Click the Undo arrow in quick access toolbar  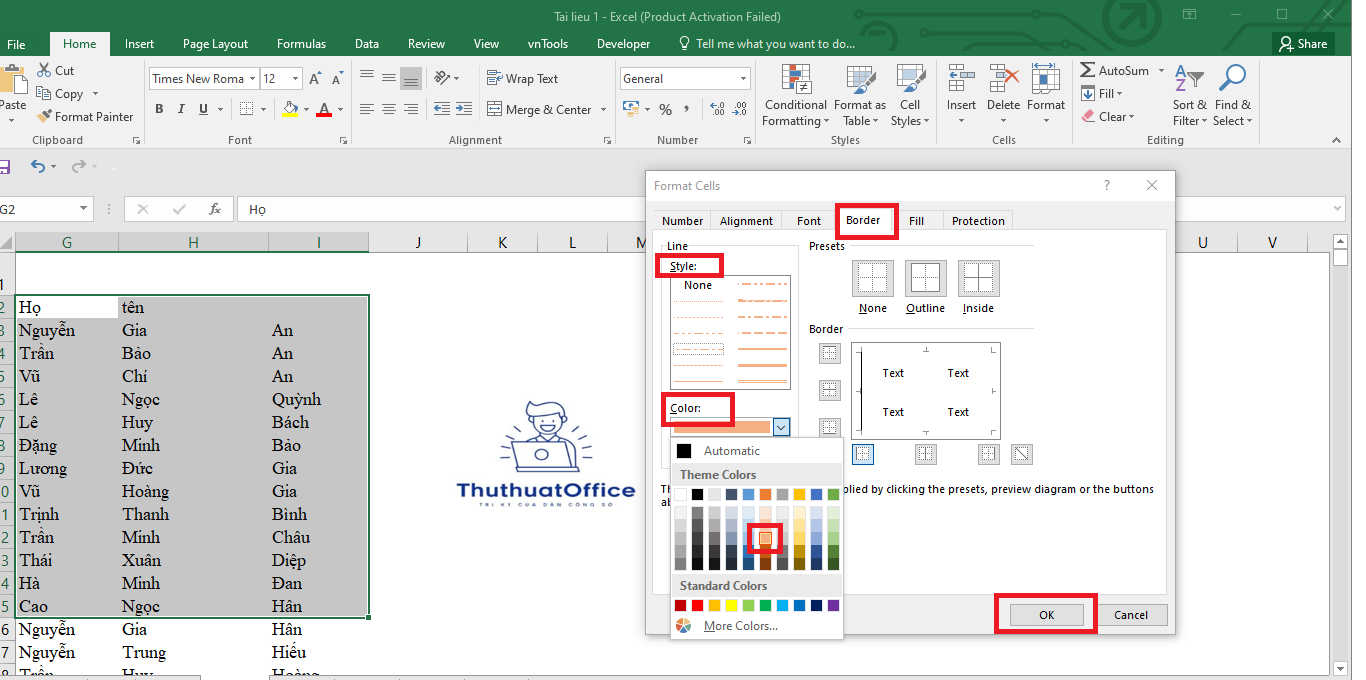pyautogui.click(x=37, y=167)
